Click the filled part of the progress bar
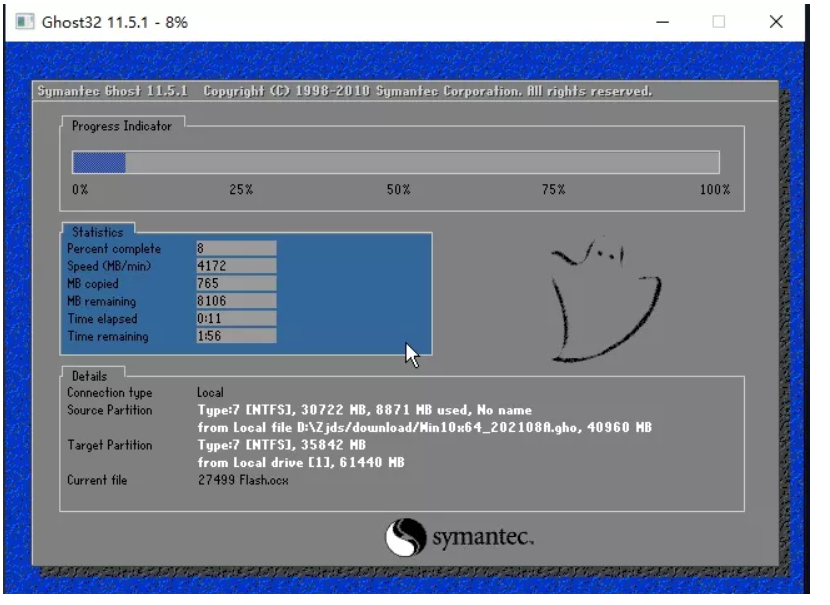 (99, 162)
